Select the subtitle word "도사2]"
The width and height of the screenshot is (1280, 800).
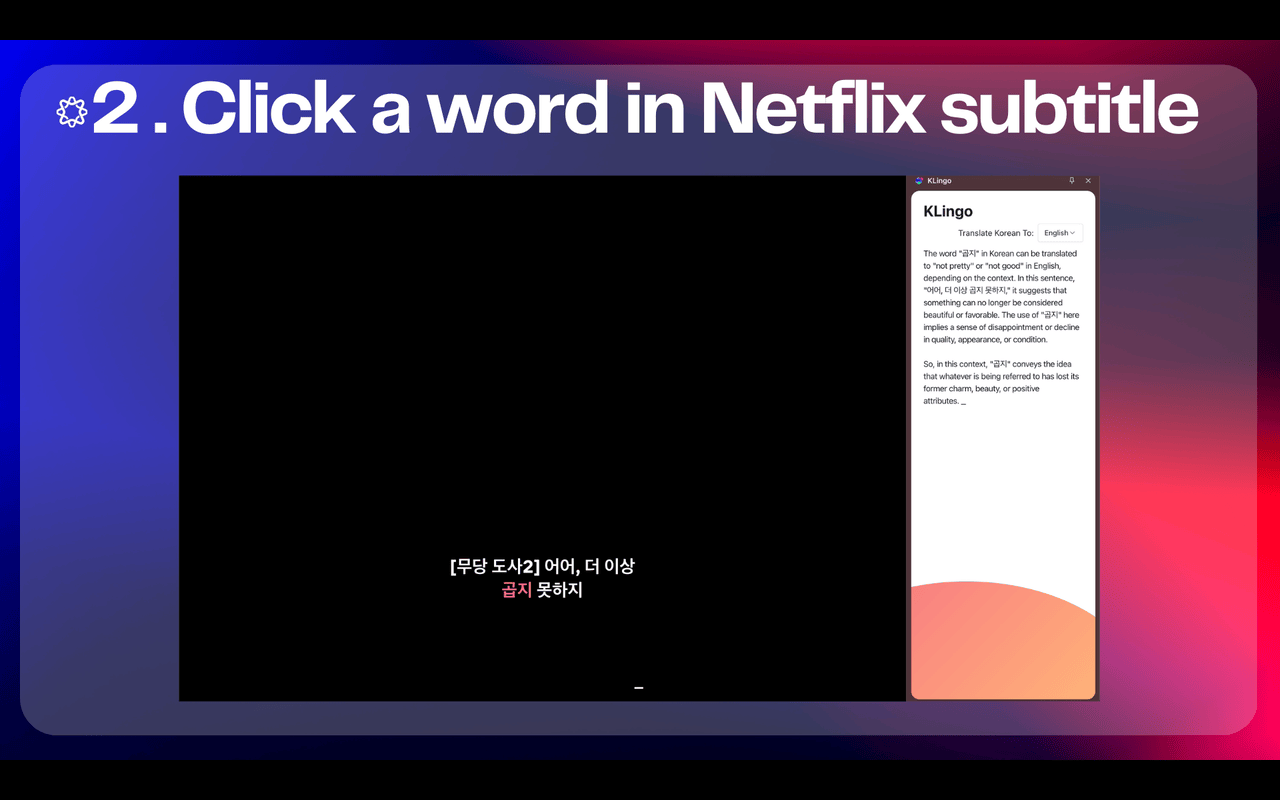(x=516, y=567)
